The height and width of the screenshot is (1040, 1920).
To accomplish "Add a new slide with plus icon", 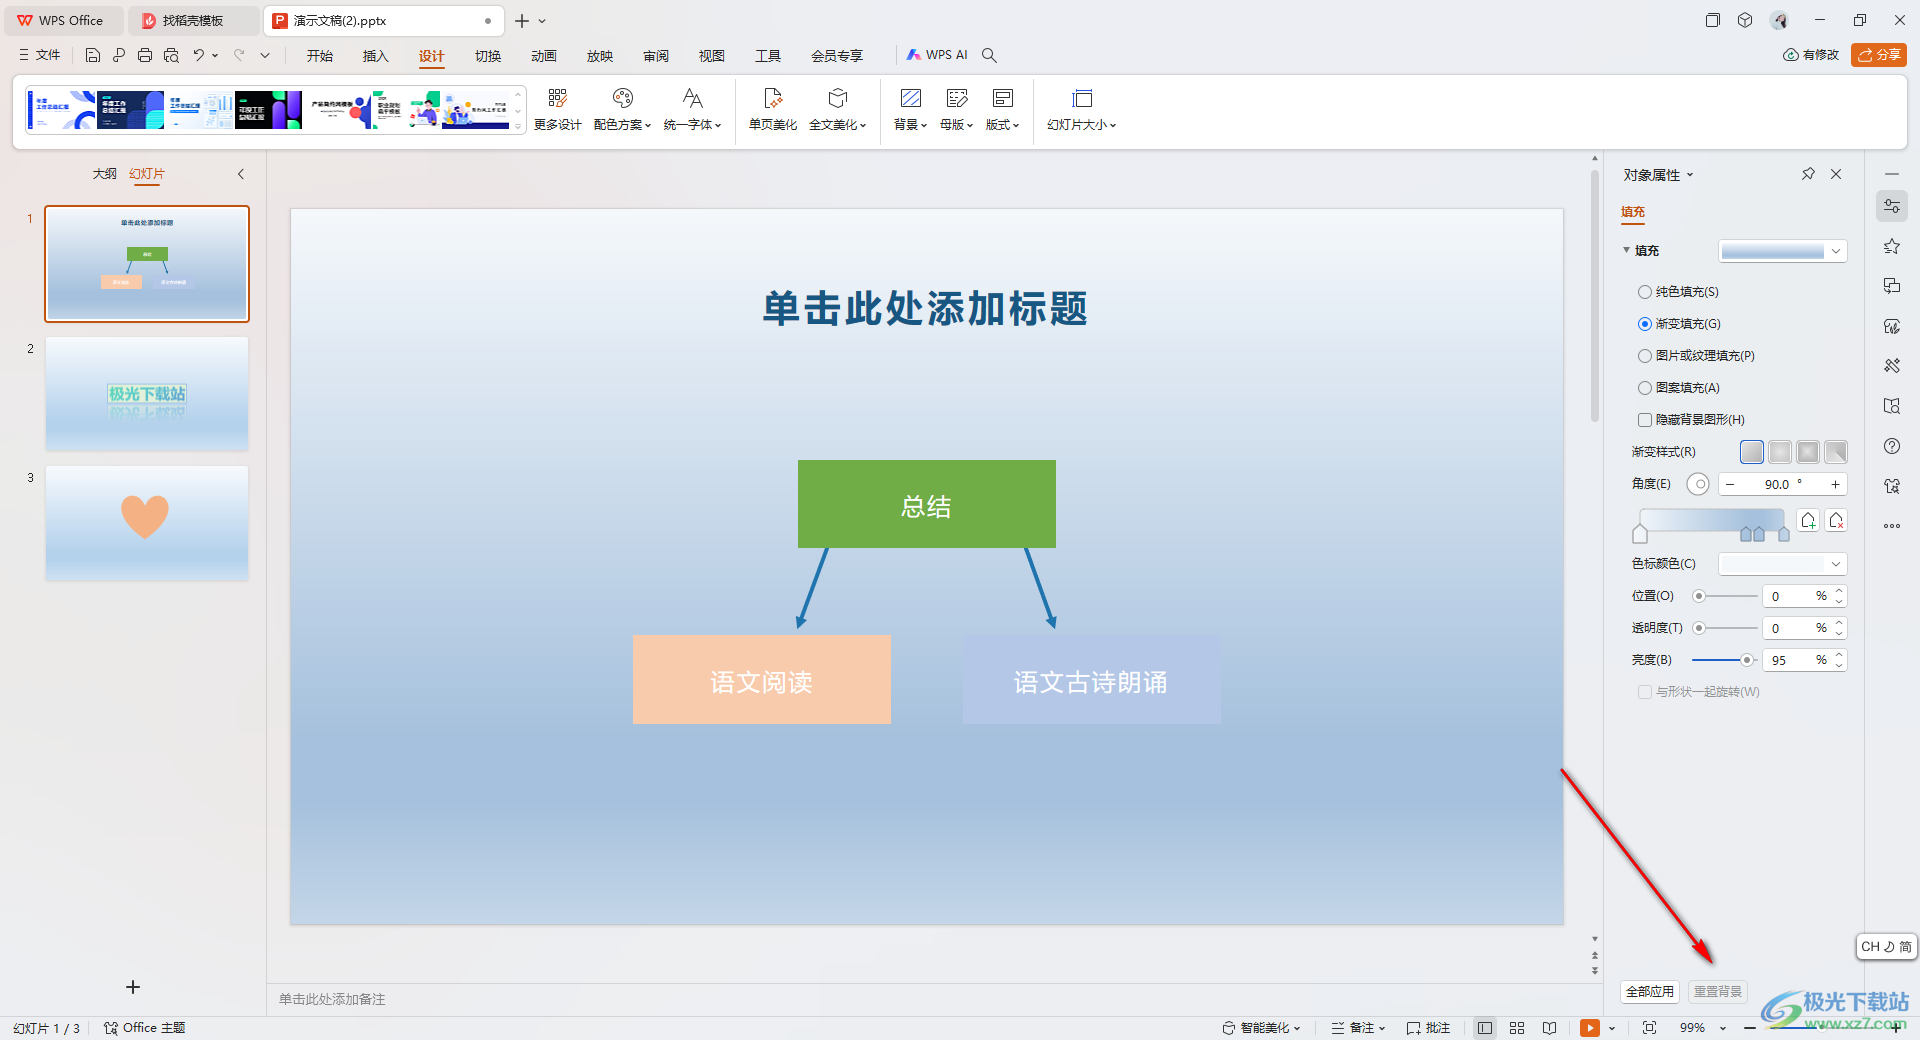I will coord(133,987).
